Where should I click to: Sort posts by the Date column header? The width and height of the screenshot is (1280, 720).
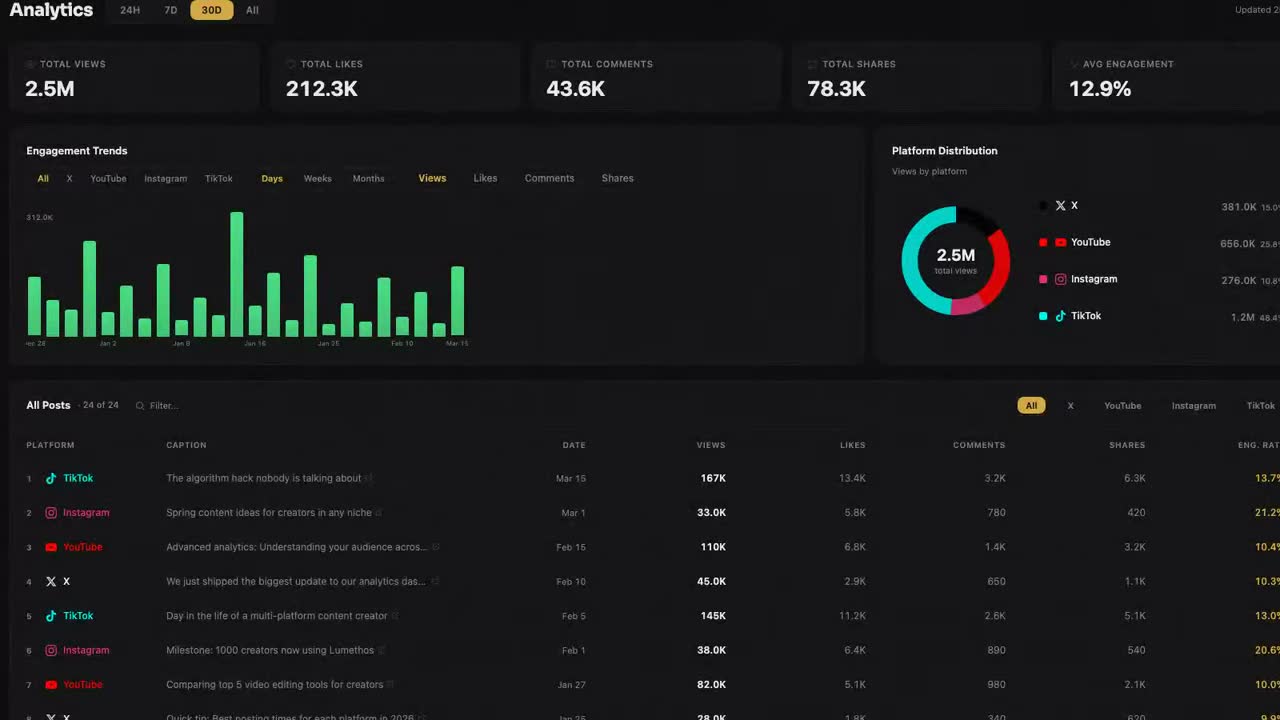574,445
